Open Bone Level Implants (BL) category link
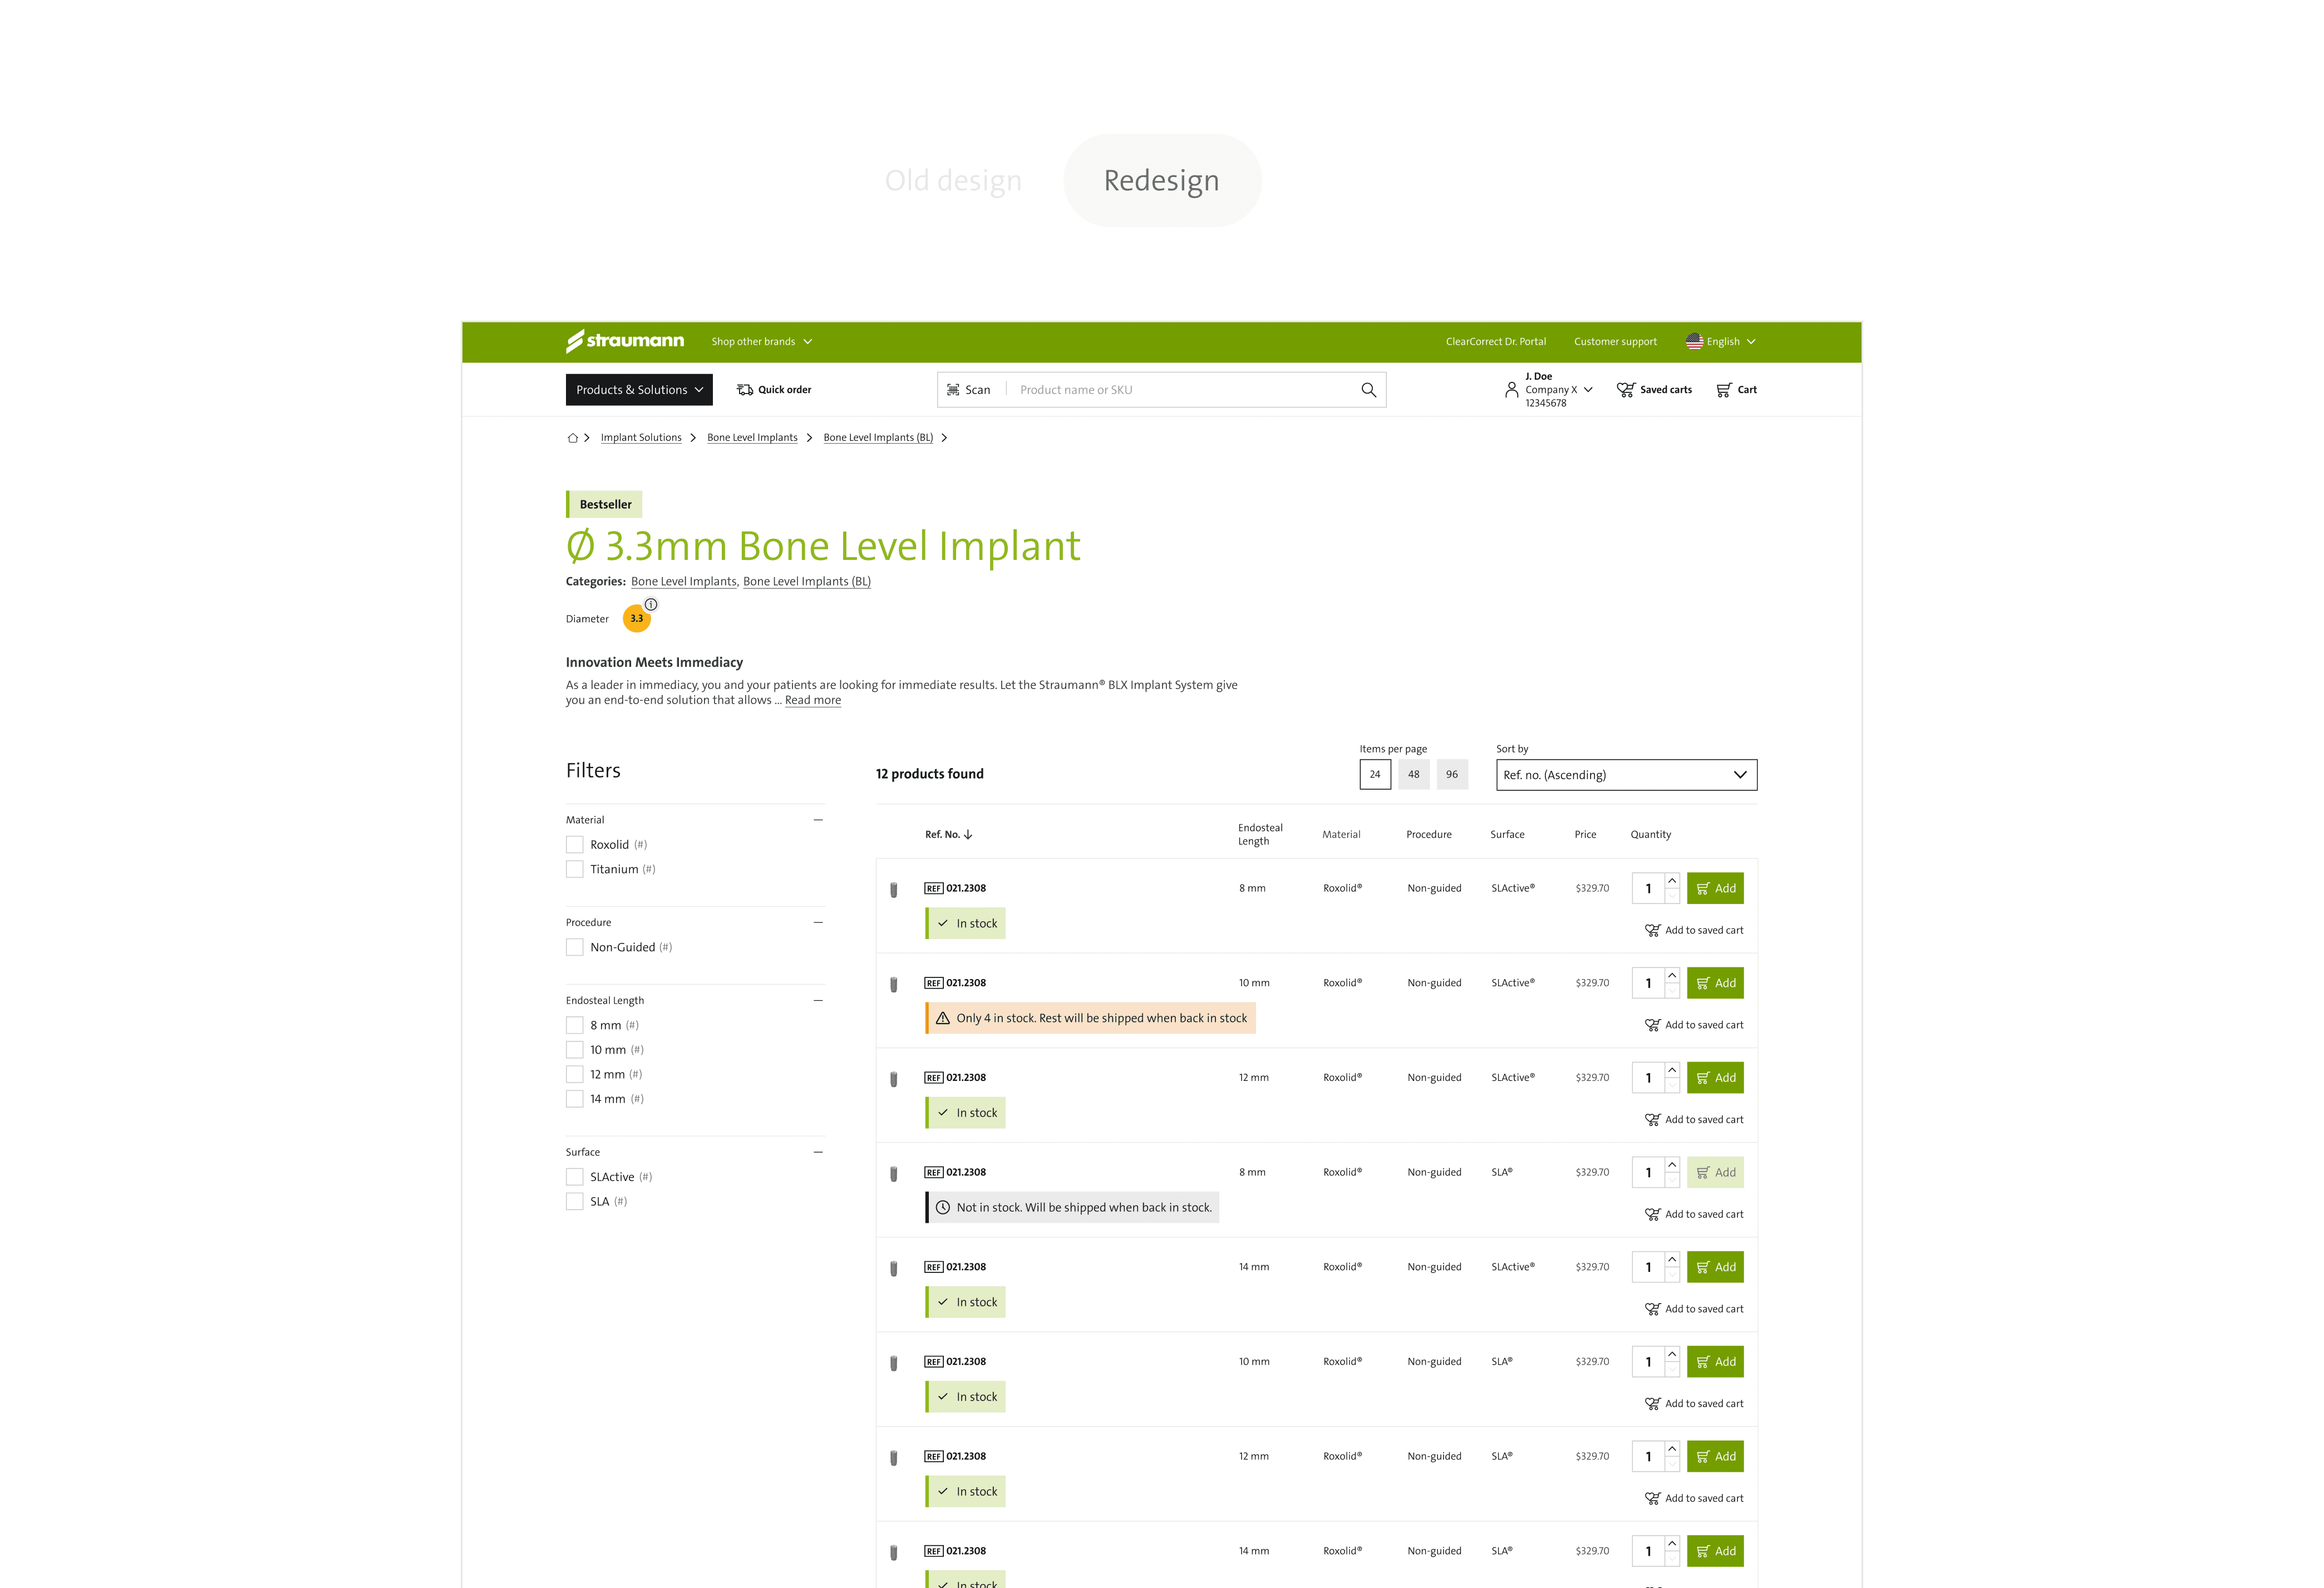Screen dimensions: 2324x1588 coord(807,582)
